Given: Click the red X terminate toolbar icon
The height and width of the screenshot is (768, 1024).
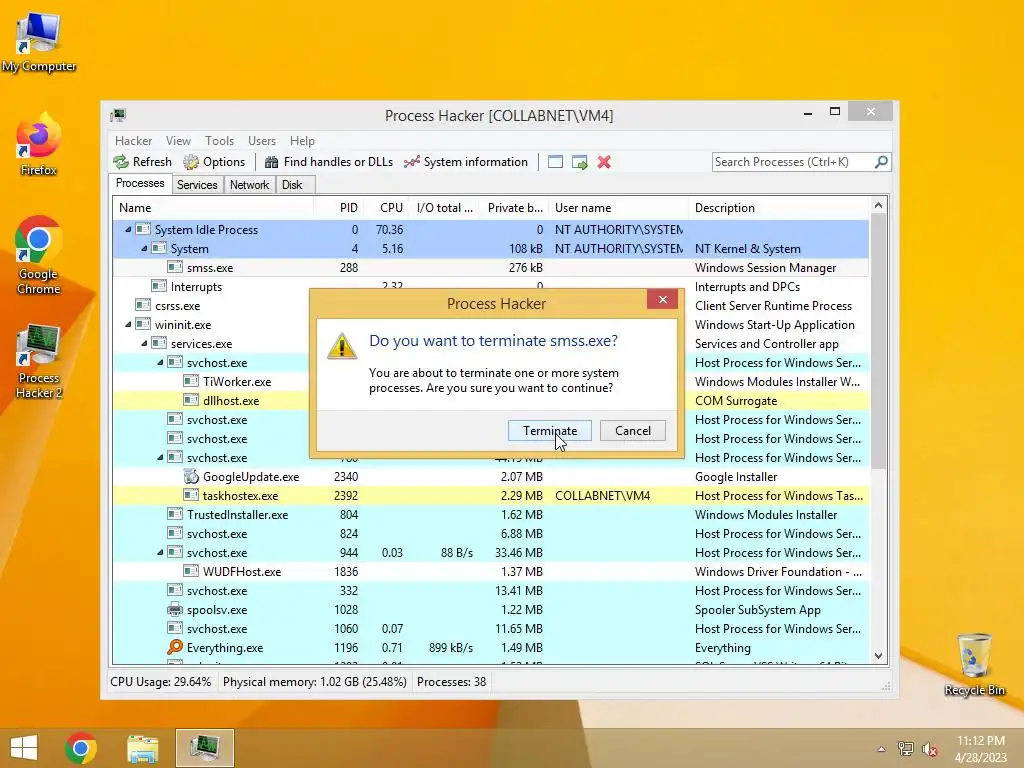Looking at the screenshot, I should [x=604, y=162].
